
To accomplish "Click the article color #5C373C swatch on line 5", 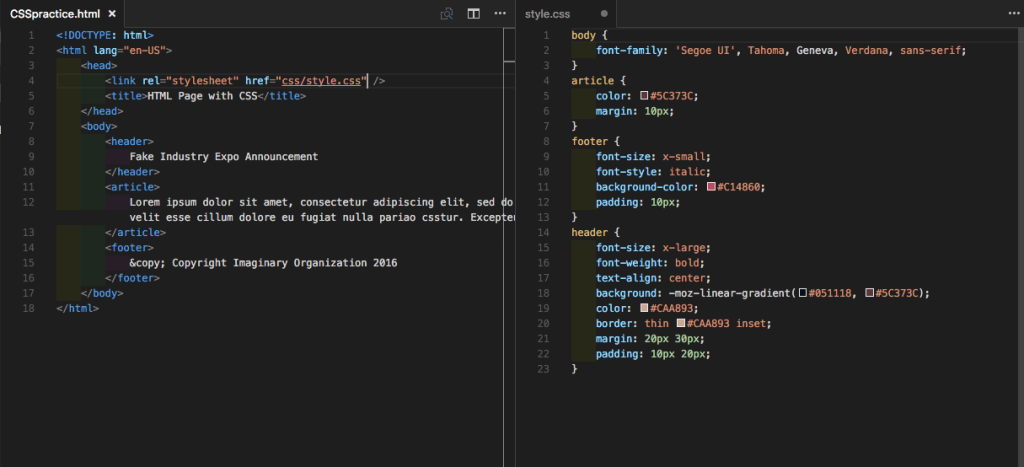I will click(645, 96).
